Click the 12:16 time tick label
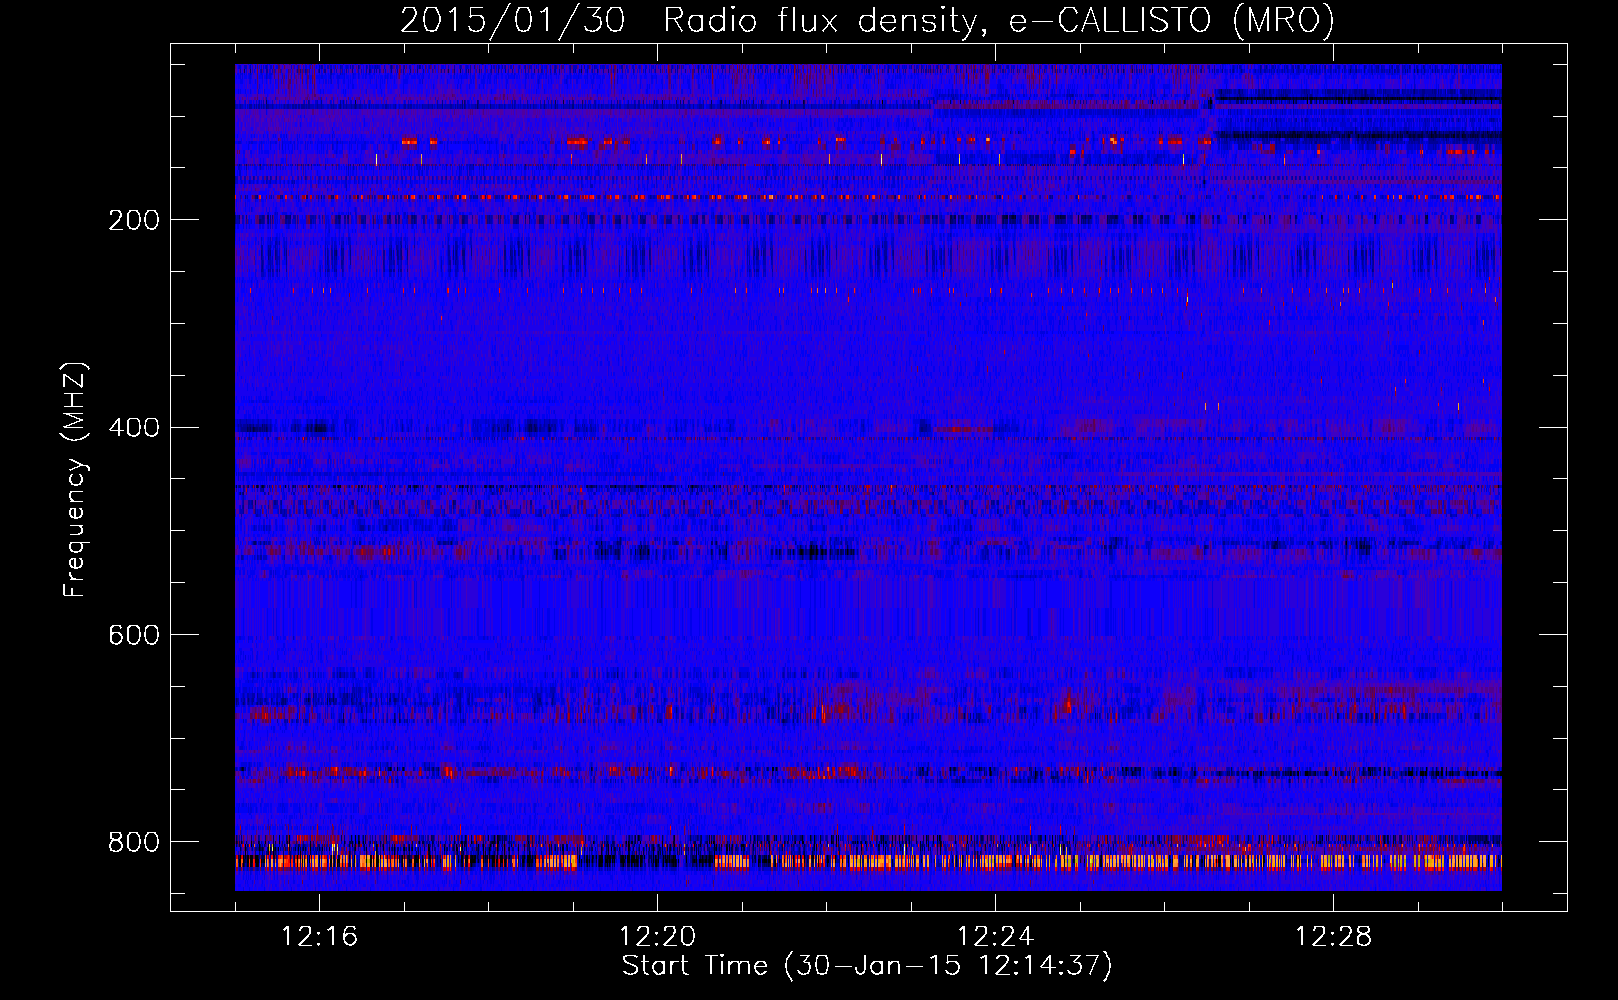Image resolution: width=1618 pixels, height=1000 pixels. click(x=319, y=937)
